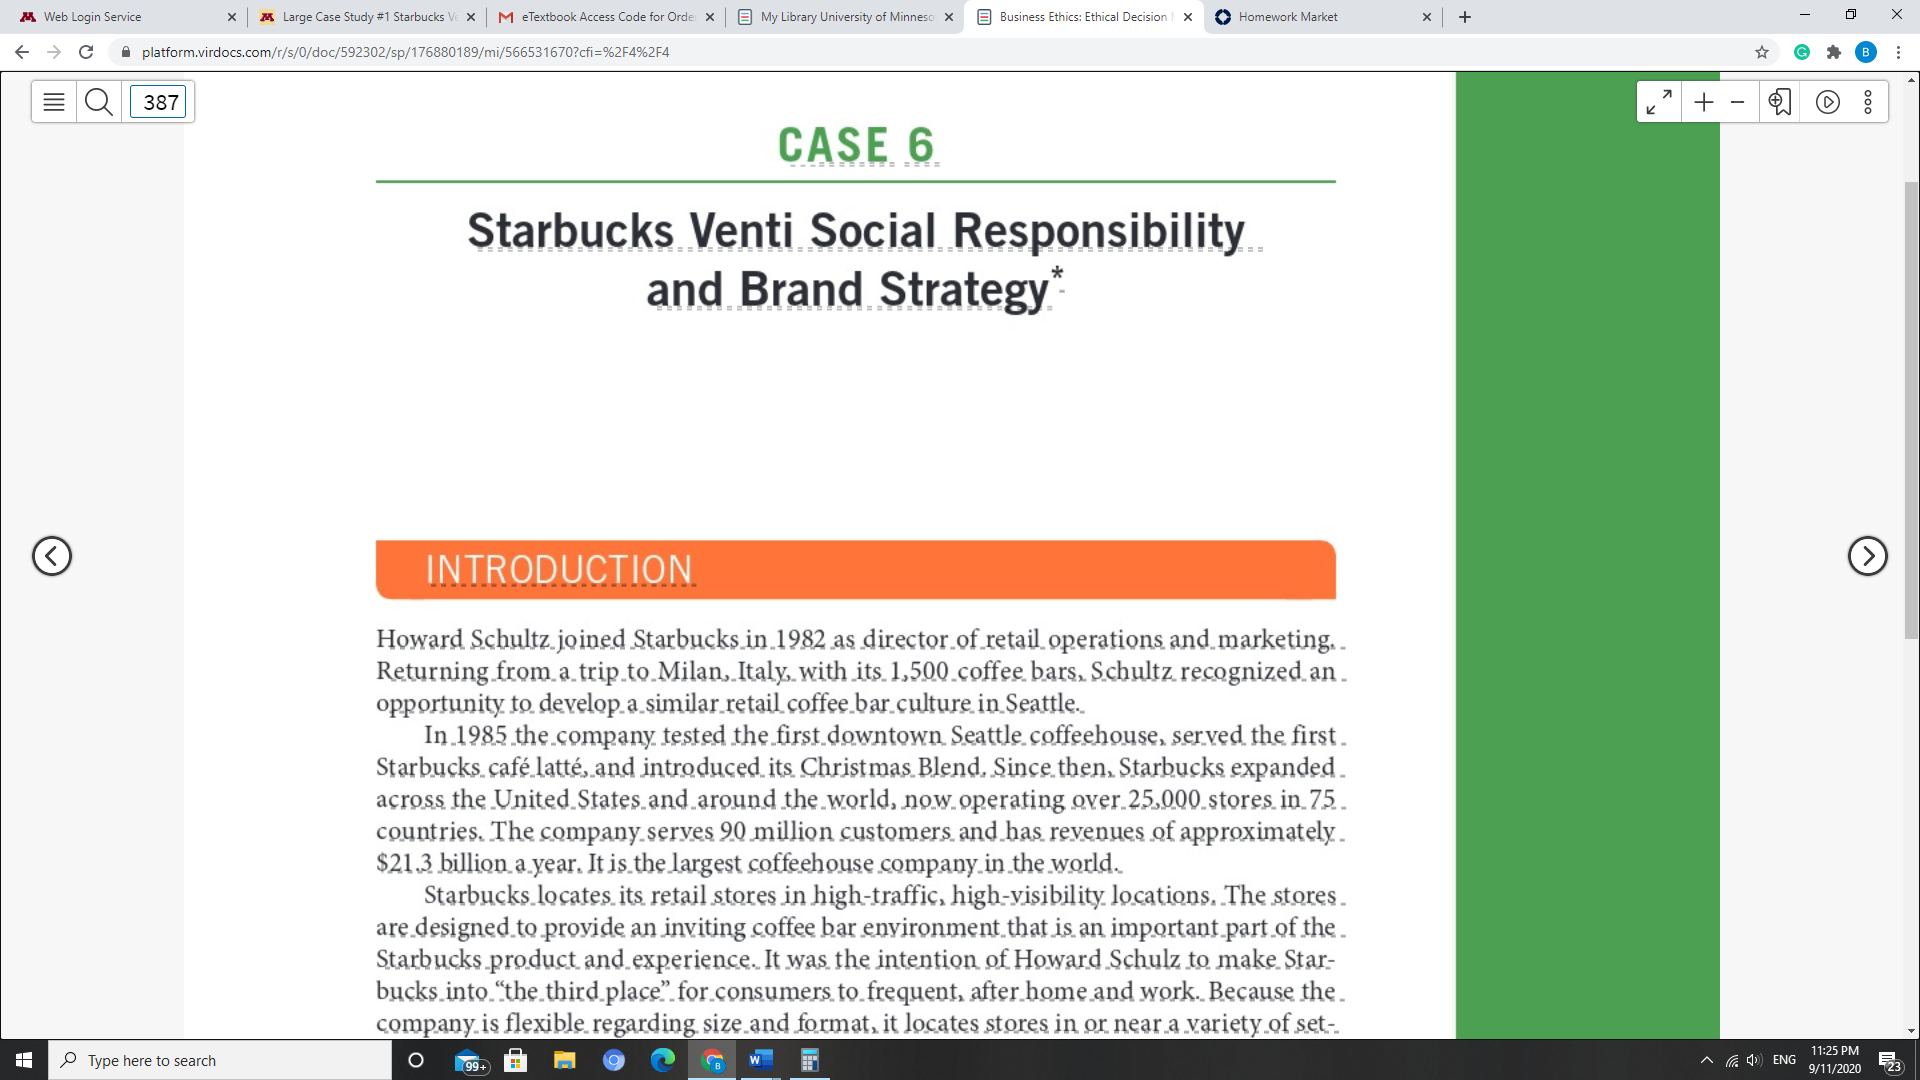The width and height of the screenshot is (1920, 1080).
Task: Open the Calculator app in taskbar
Action: pos(810,1060)
